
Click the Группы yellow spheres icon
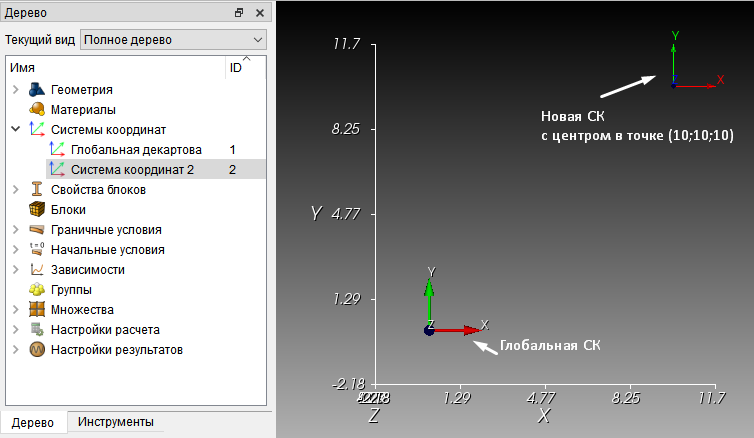coord(37,289)
